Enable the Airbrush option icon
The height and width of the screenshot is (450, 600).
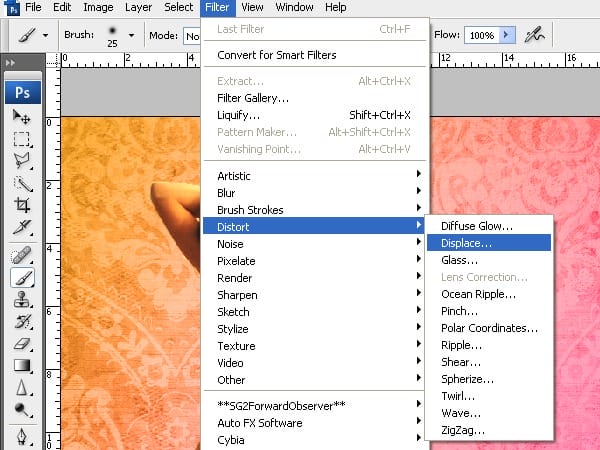tap(535, 35)
